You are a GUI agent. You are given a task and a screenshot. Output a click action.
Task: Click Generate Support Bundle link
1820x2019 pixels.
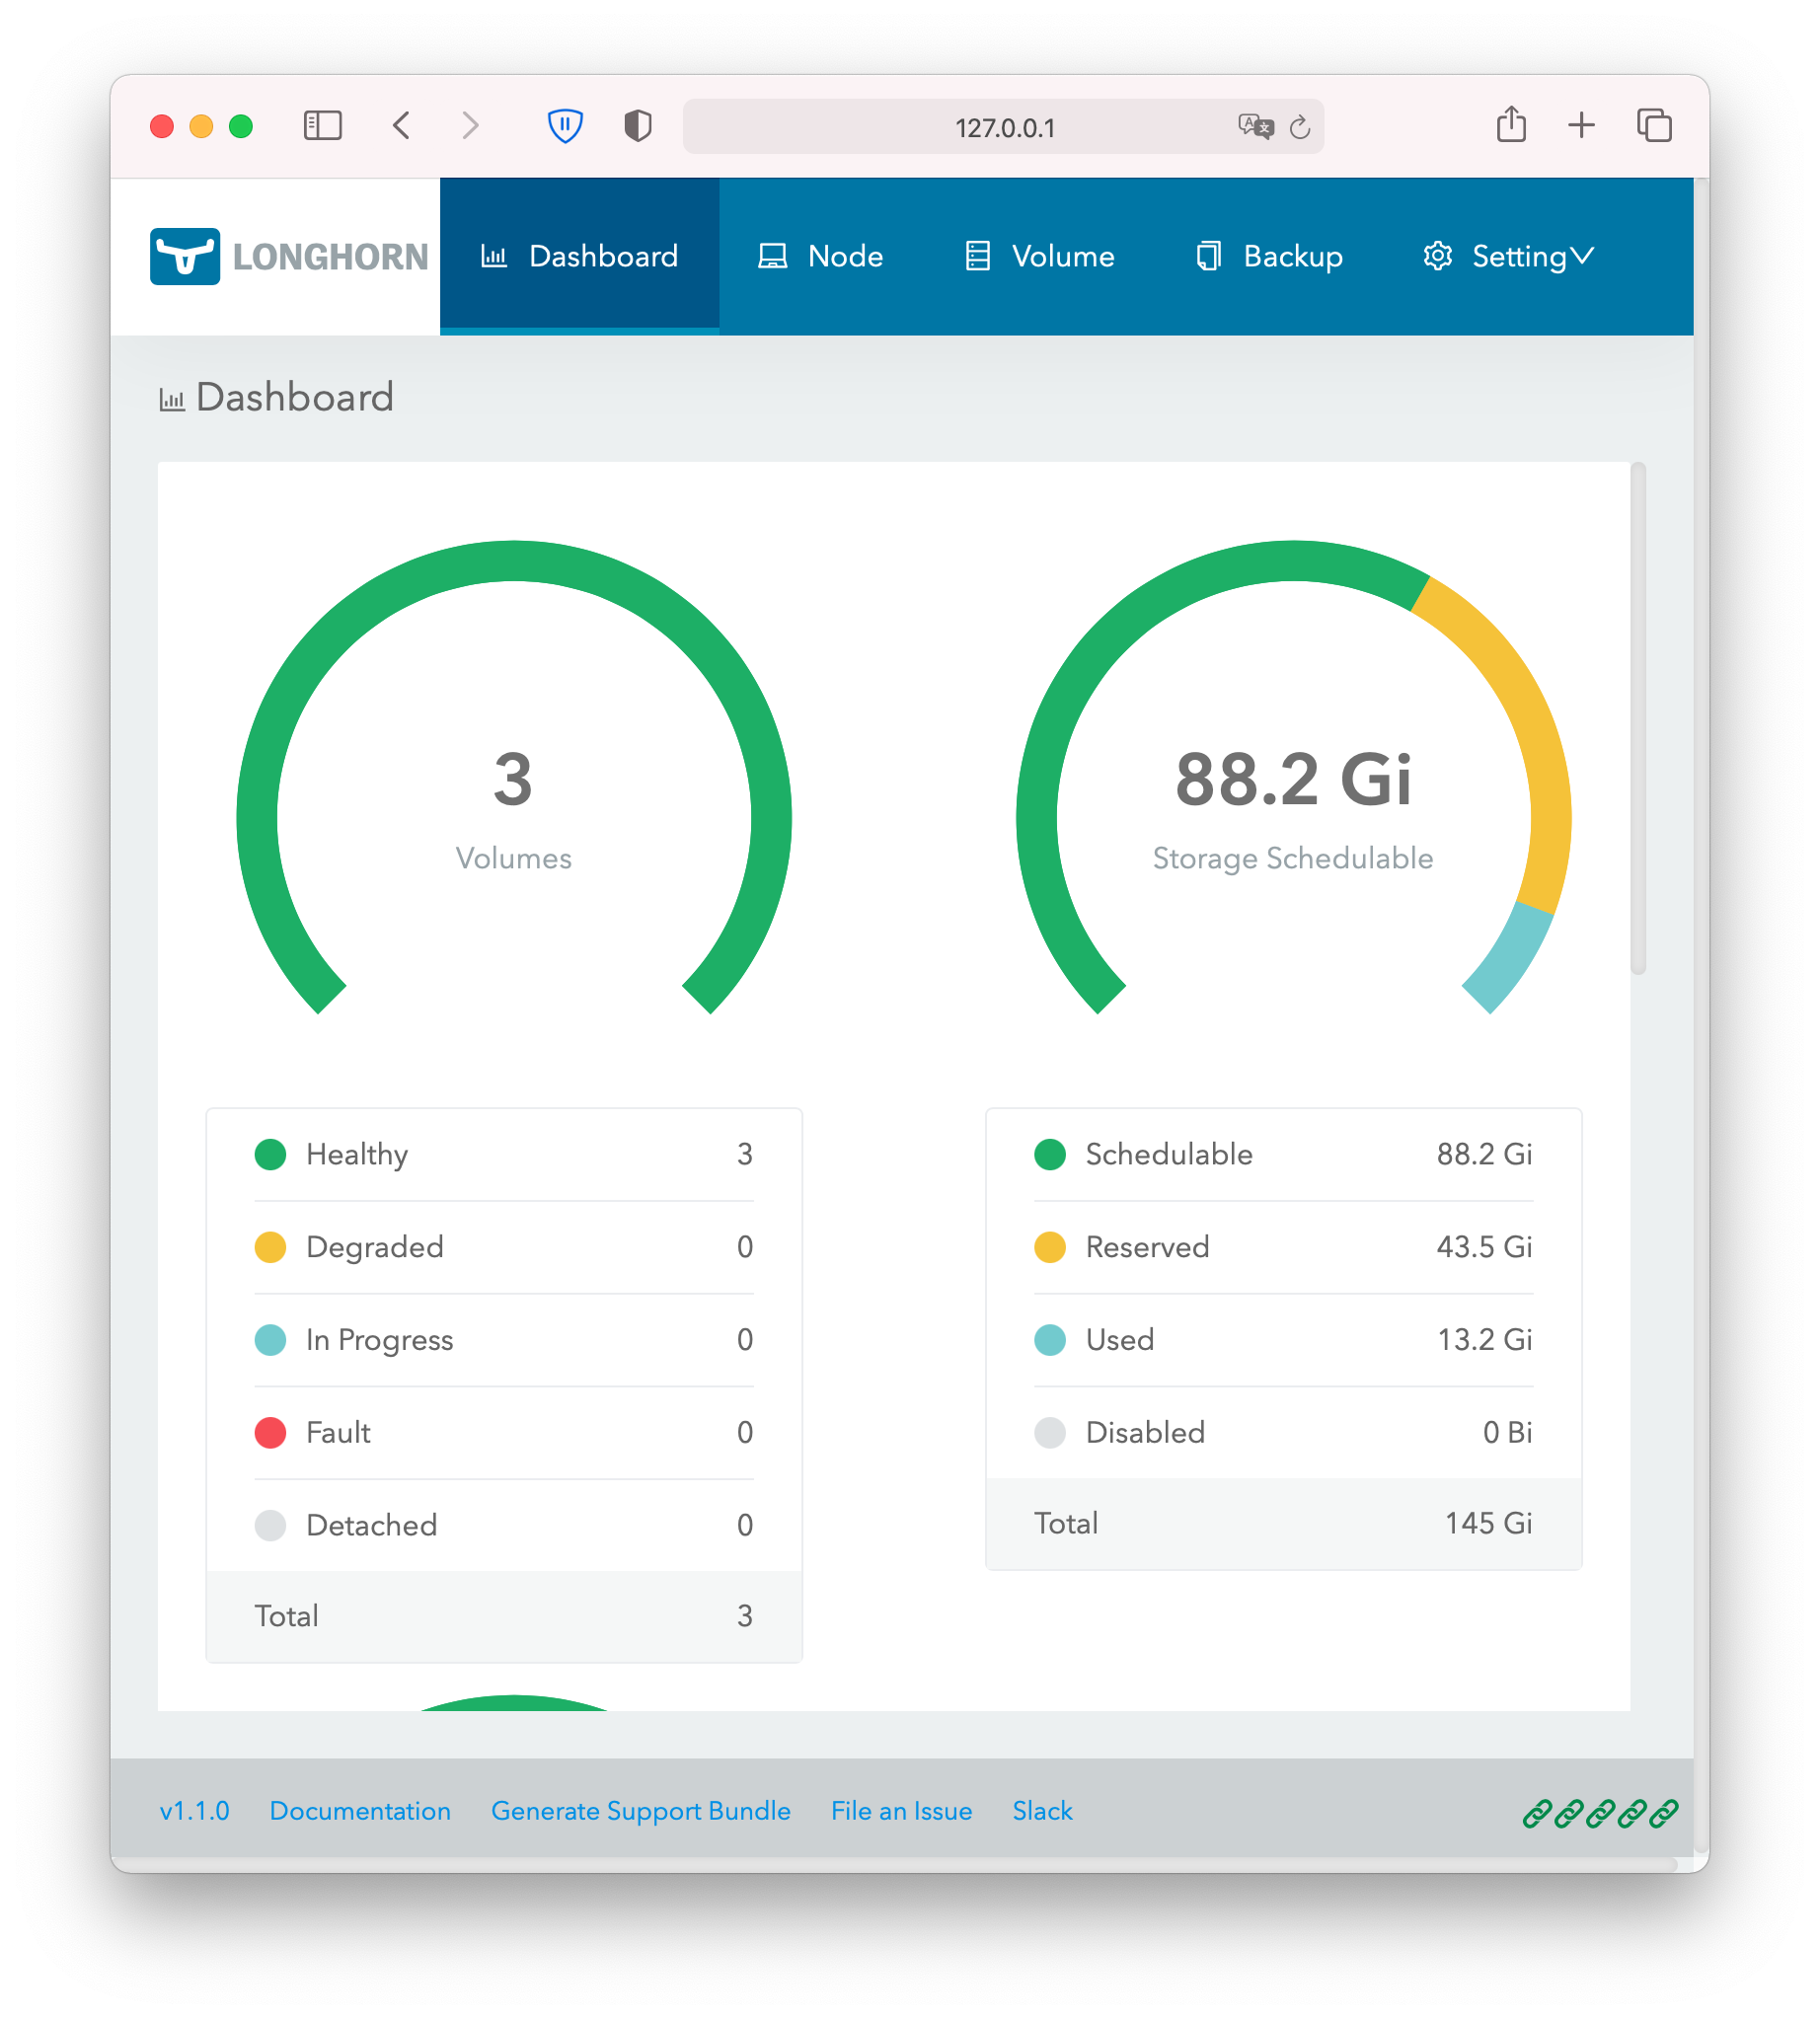(x=640, y=1811)
